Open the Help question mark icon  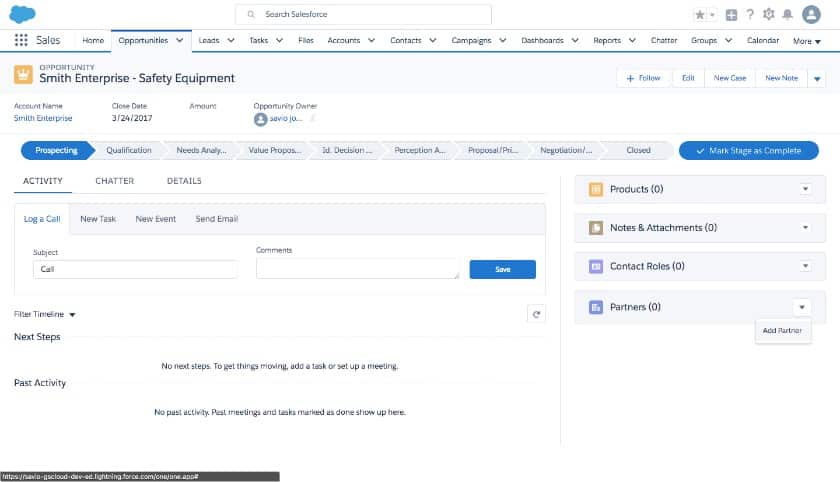(750, 14)
